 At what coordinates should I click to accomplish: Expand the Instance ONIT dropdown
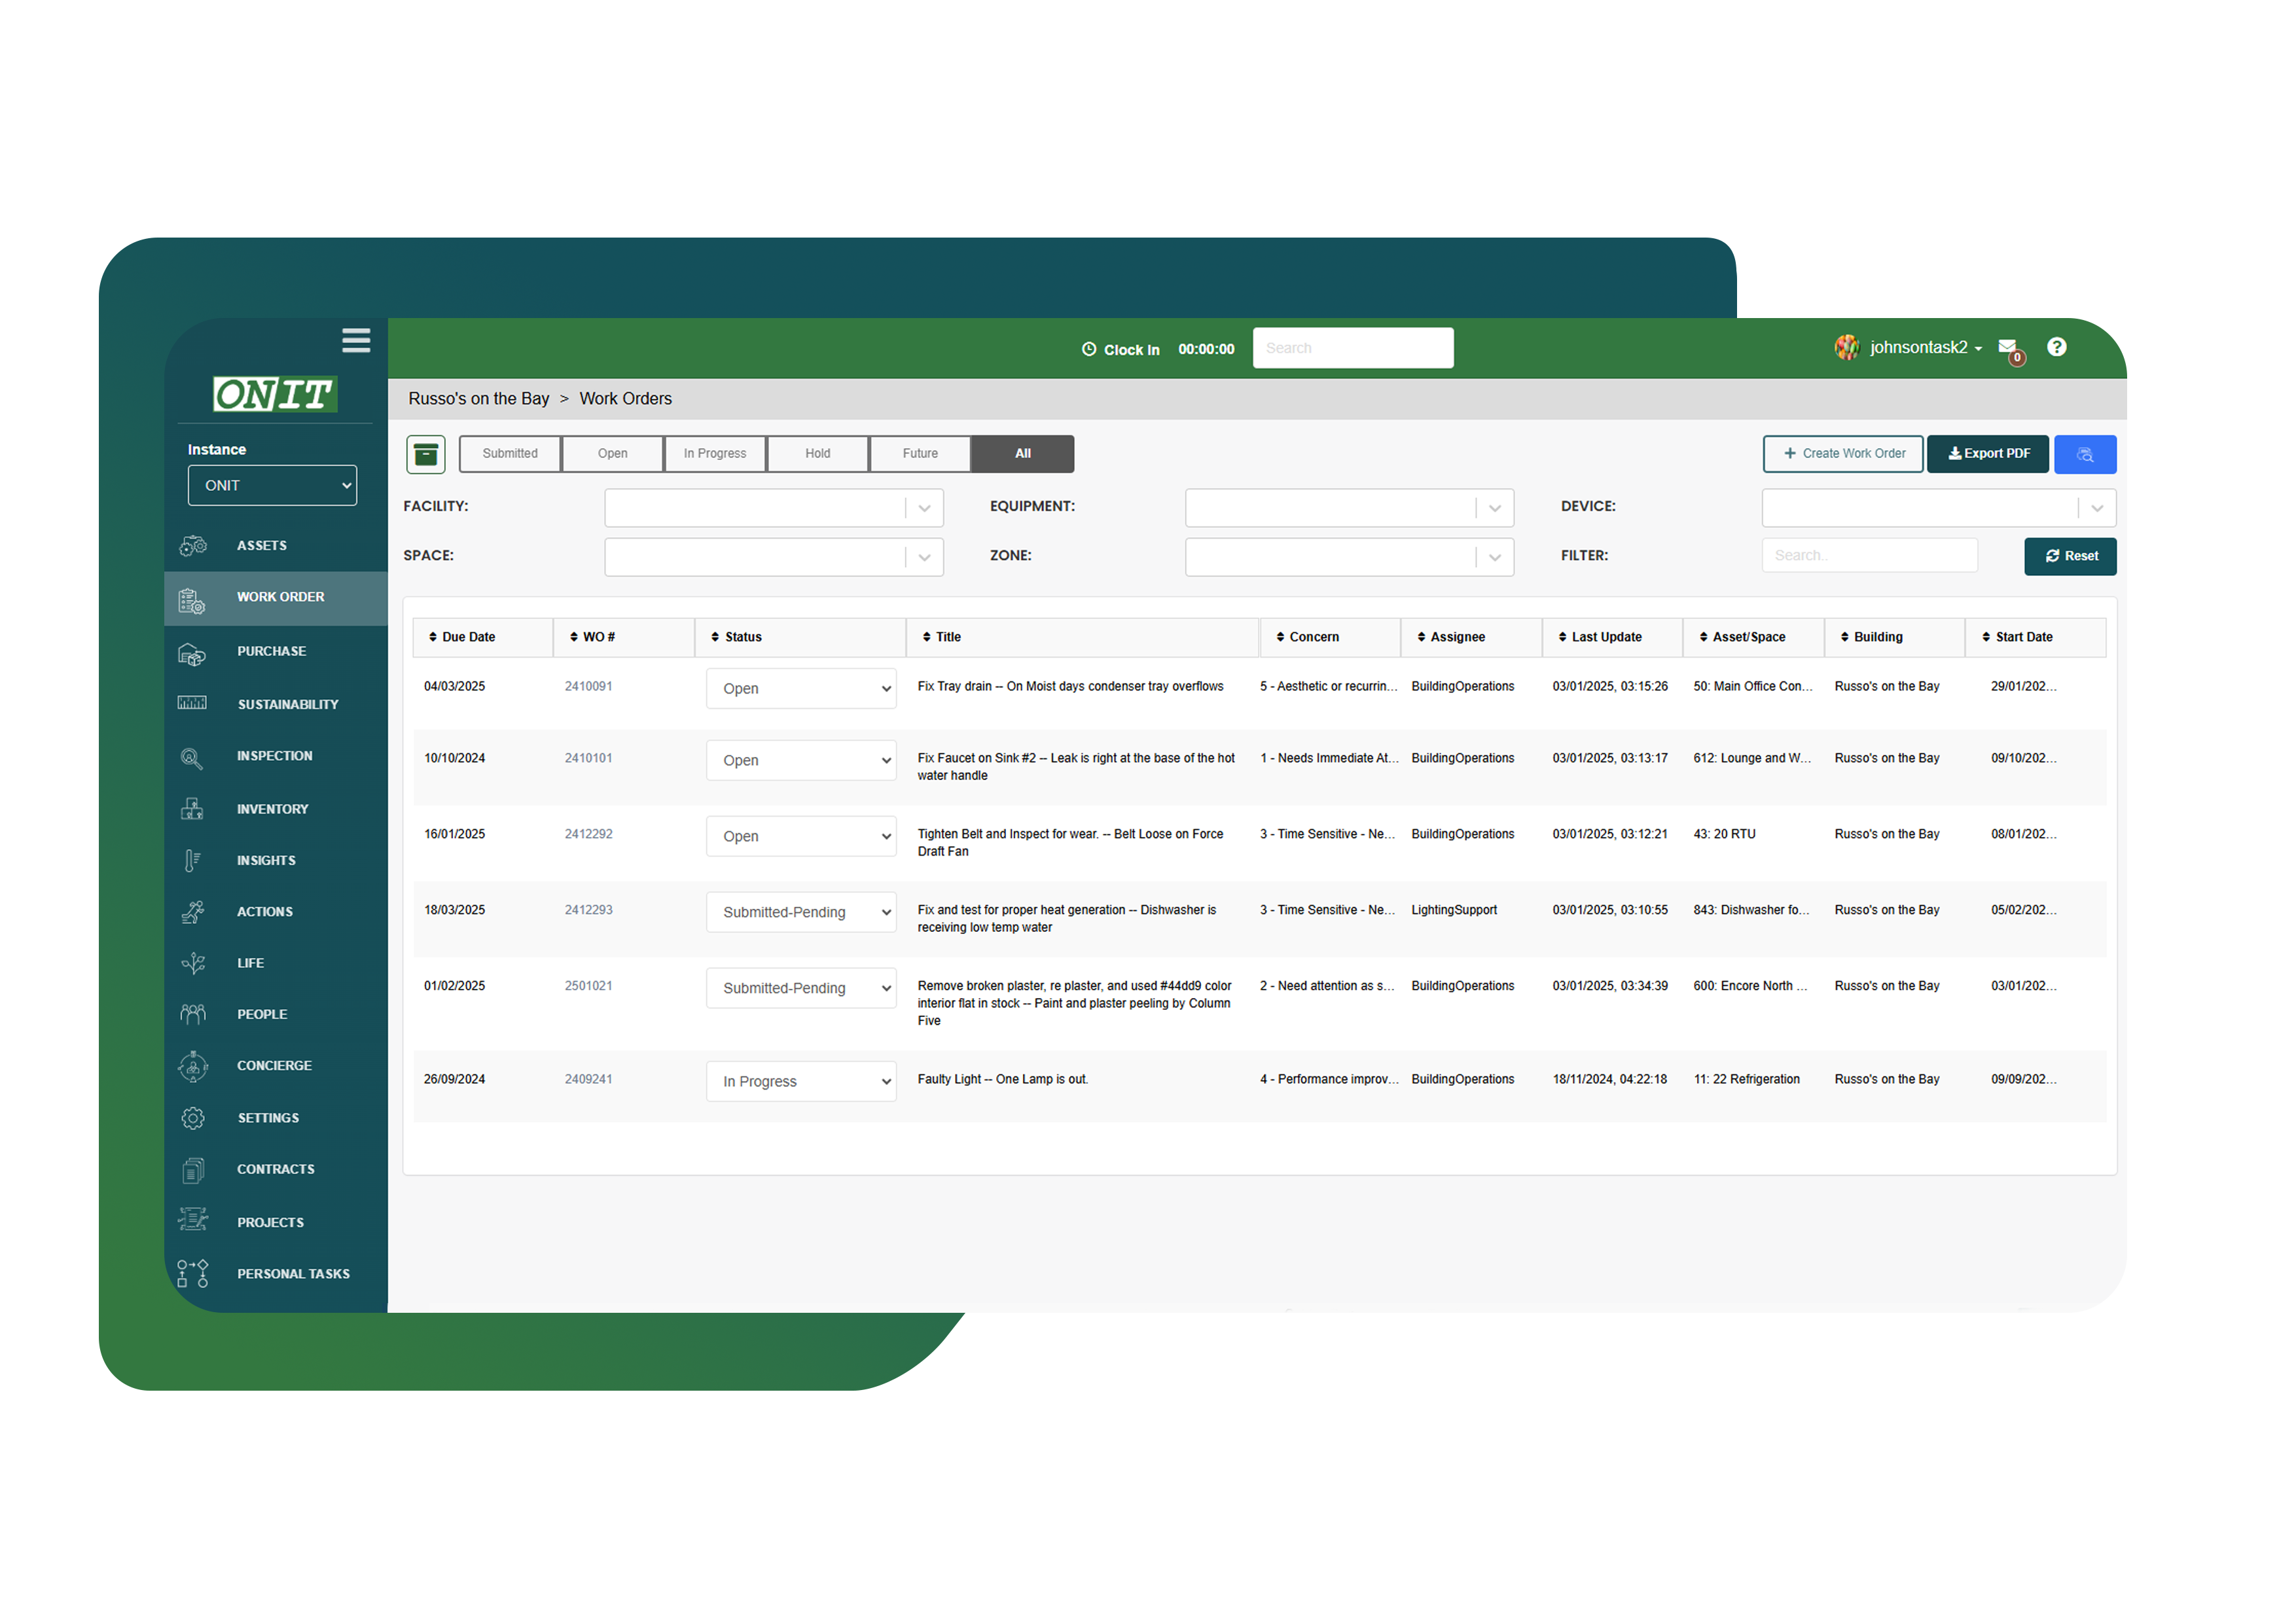[x=272, y=485]
